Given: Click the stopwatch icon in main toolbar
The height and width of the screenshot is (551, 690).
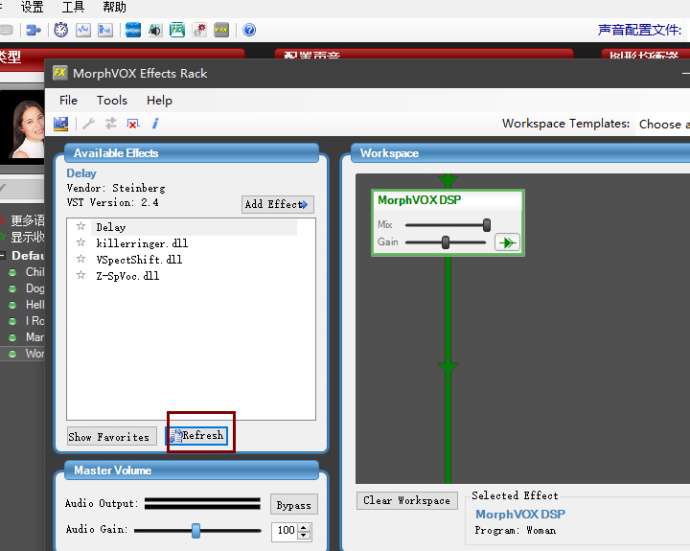Looking at the screenshot, I should [61, 30].
